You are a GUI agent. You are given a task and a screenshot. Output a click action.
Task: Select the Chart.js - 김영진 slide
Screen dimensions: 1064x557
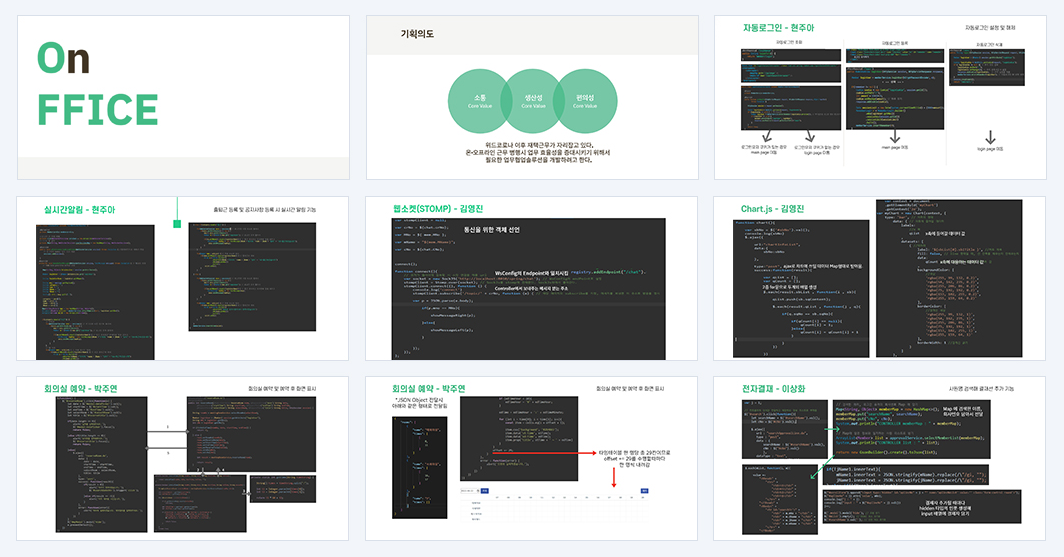pos(879,279)
